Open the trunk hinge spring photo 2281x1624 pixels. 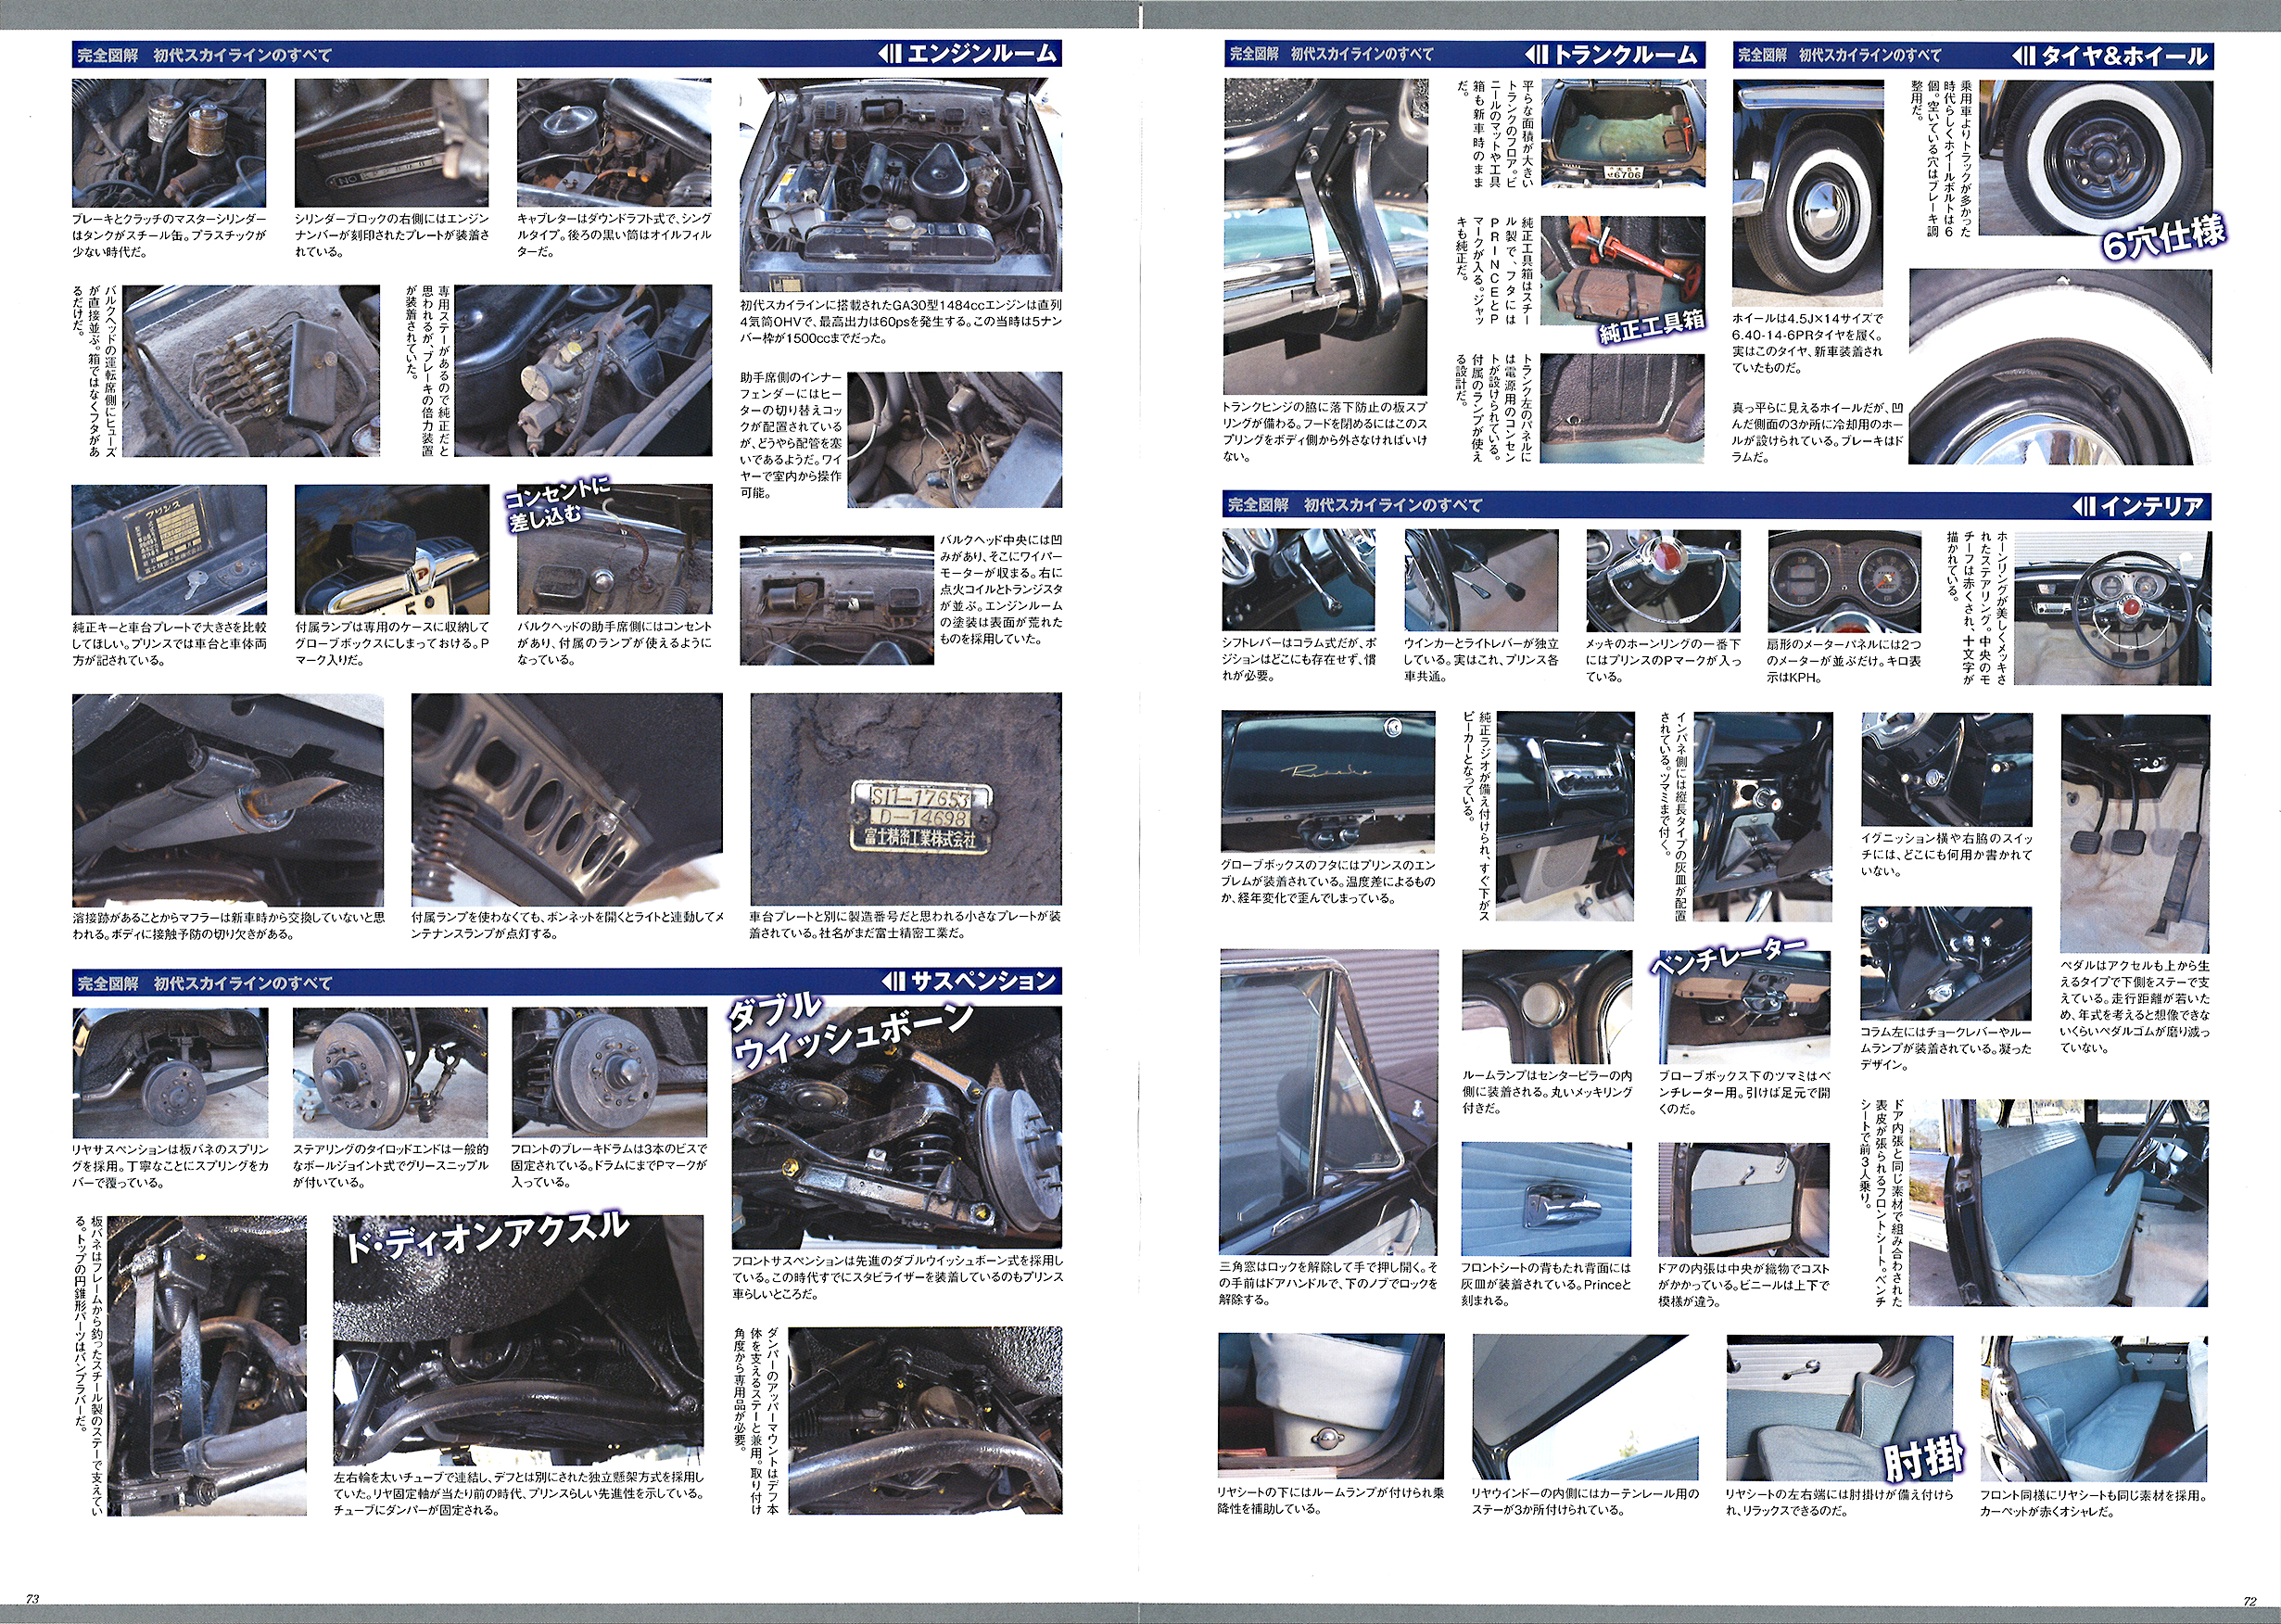1326,236
